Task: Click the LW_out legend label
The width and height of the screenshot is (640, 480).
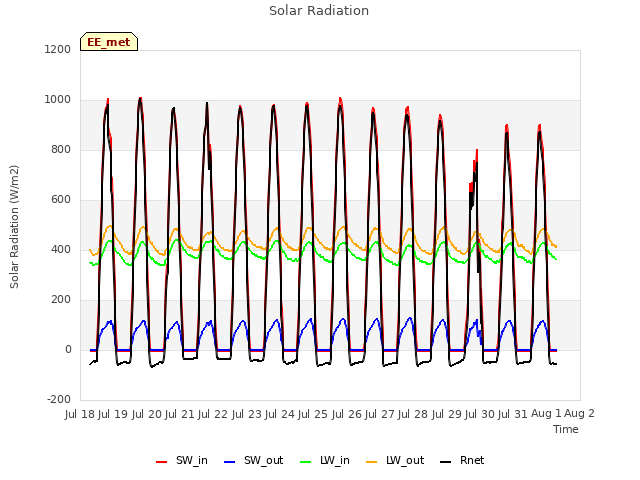Action: (405, 460)
